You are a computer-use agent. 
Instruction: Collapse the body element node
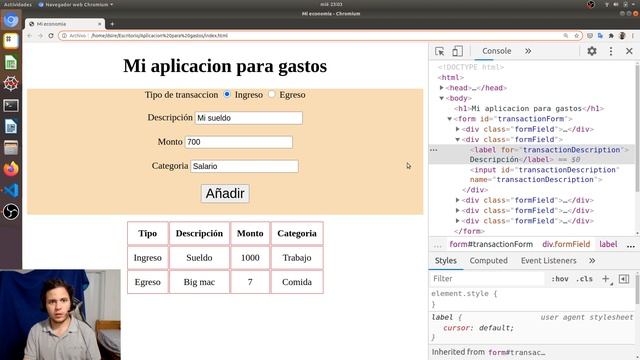[442, 98]
